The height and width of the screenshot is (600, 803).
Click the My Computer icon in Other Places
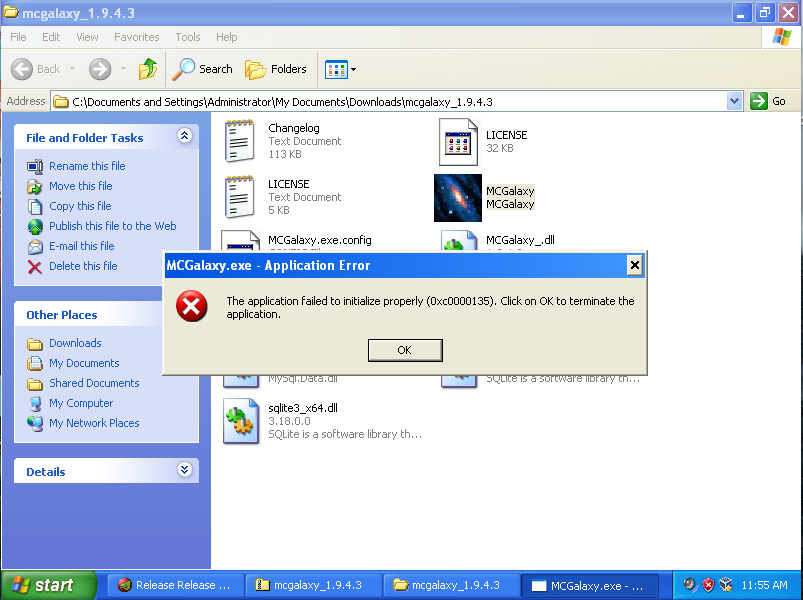point(35,403)
